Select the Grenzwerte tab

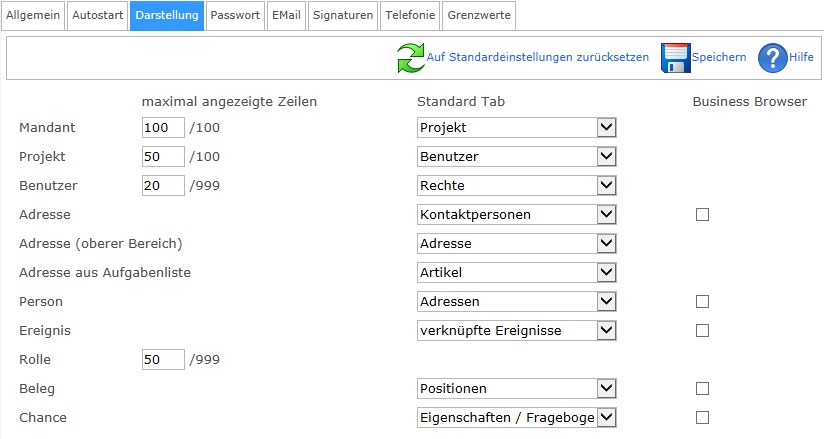pyautogui.click(x=479, y=16)
